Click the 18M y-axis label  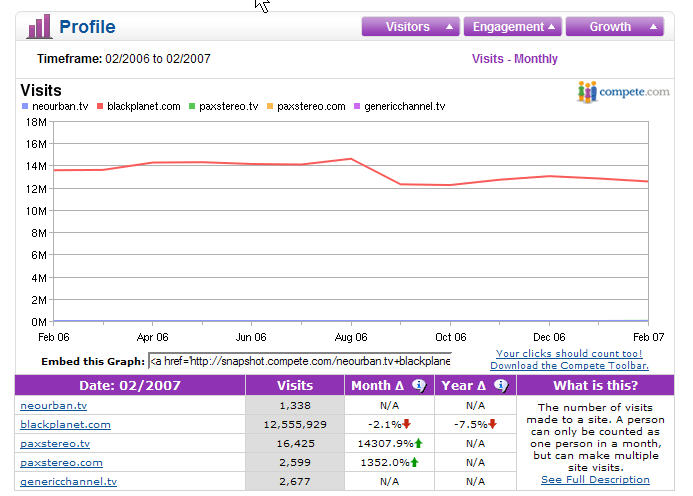(36, 122)
